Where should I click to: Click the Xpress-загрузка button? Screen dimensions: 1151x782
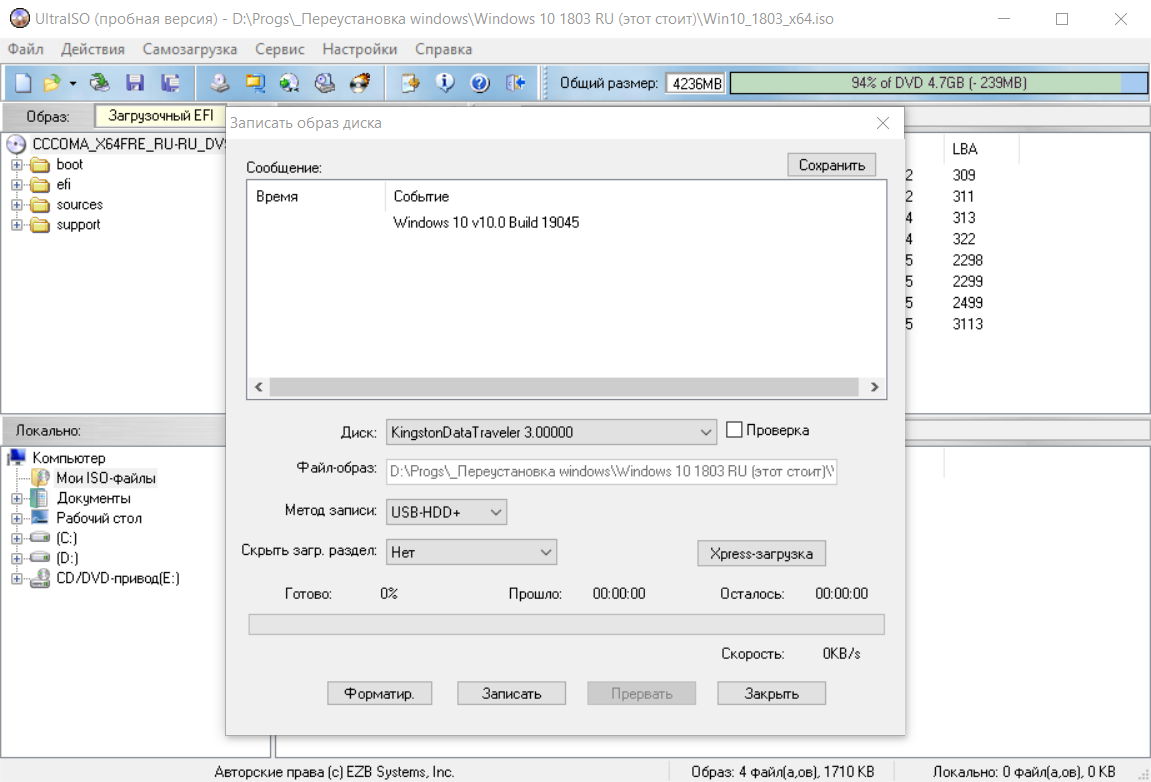[x=761, y=554]
